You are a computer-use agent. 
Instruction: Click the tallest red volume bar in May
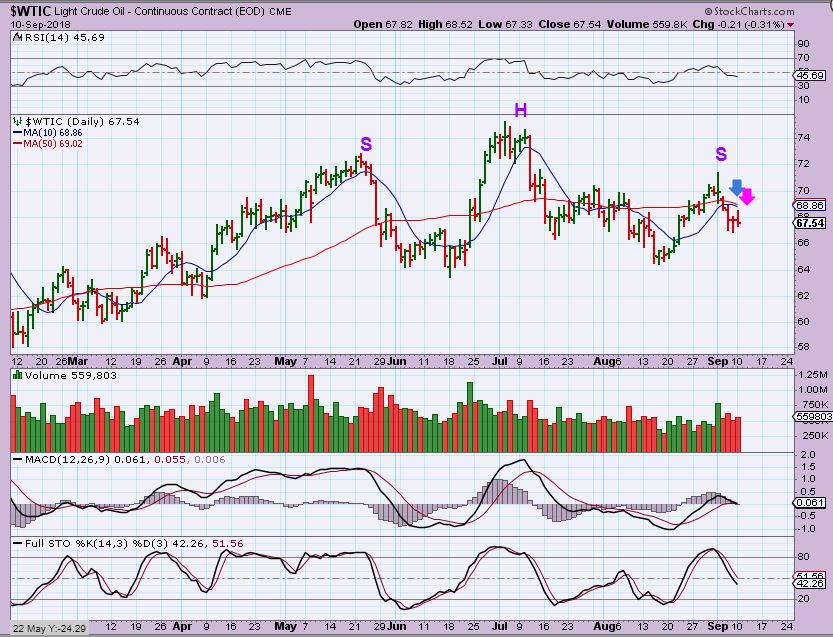point(311,413)
